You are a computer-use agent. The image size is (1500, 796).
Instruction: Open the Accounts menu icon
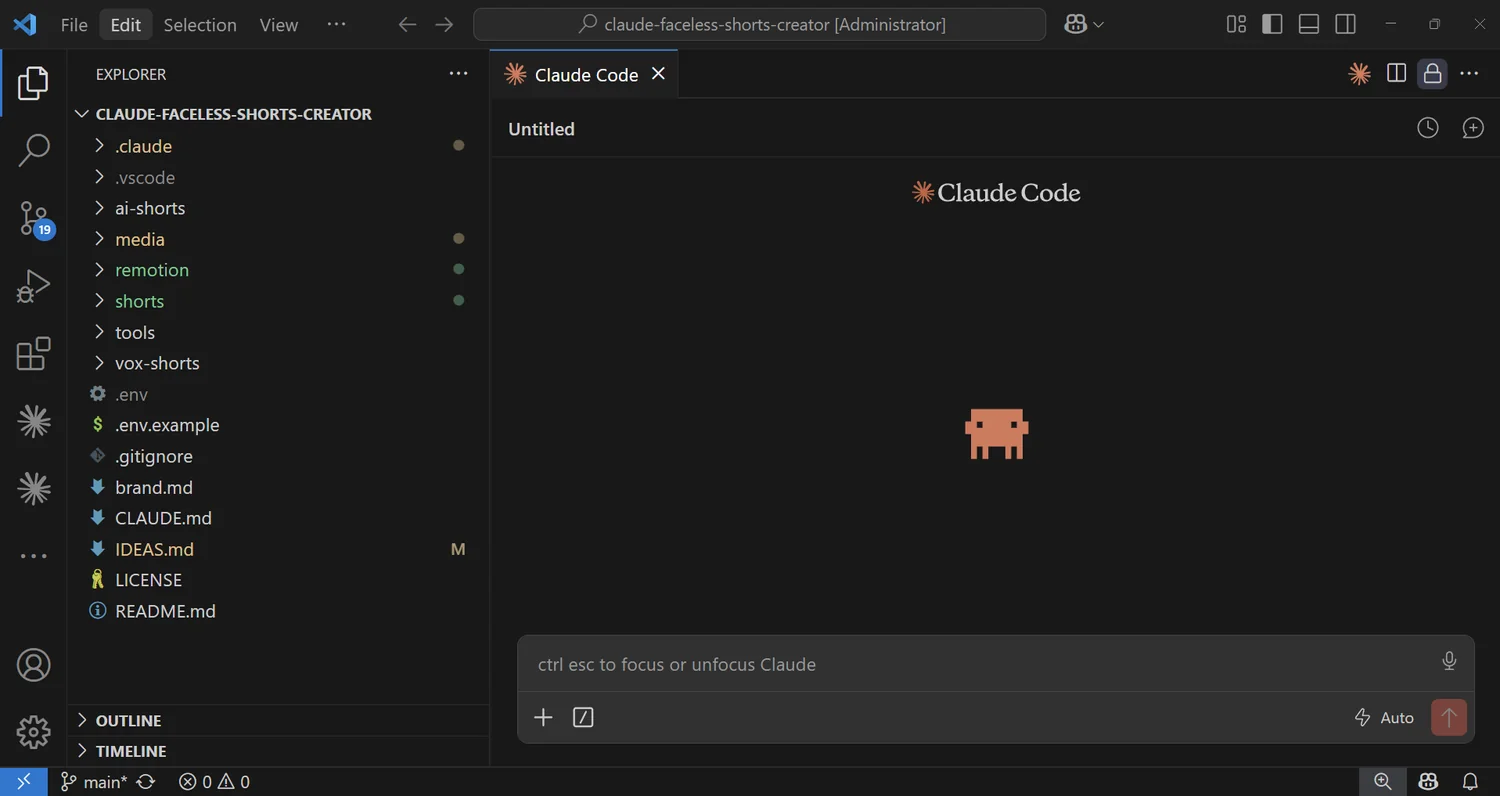33,665
